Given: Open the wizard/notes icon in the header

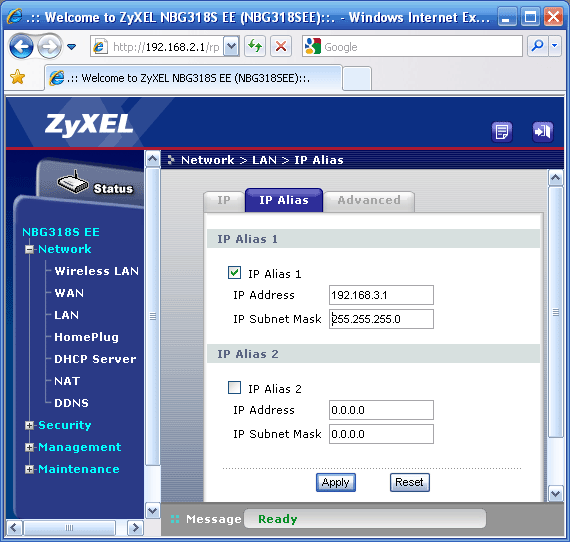Looking at the screenshot, I should (x=502, y=132).
